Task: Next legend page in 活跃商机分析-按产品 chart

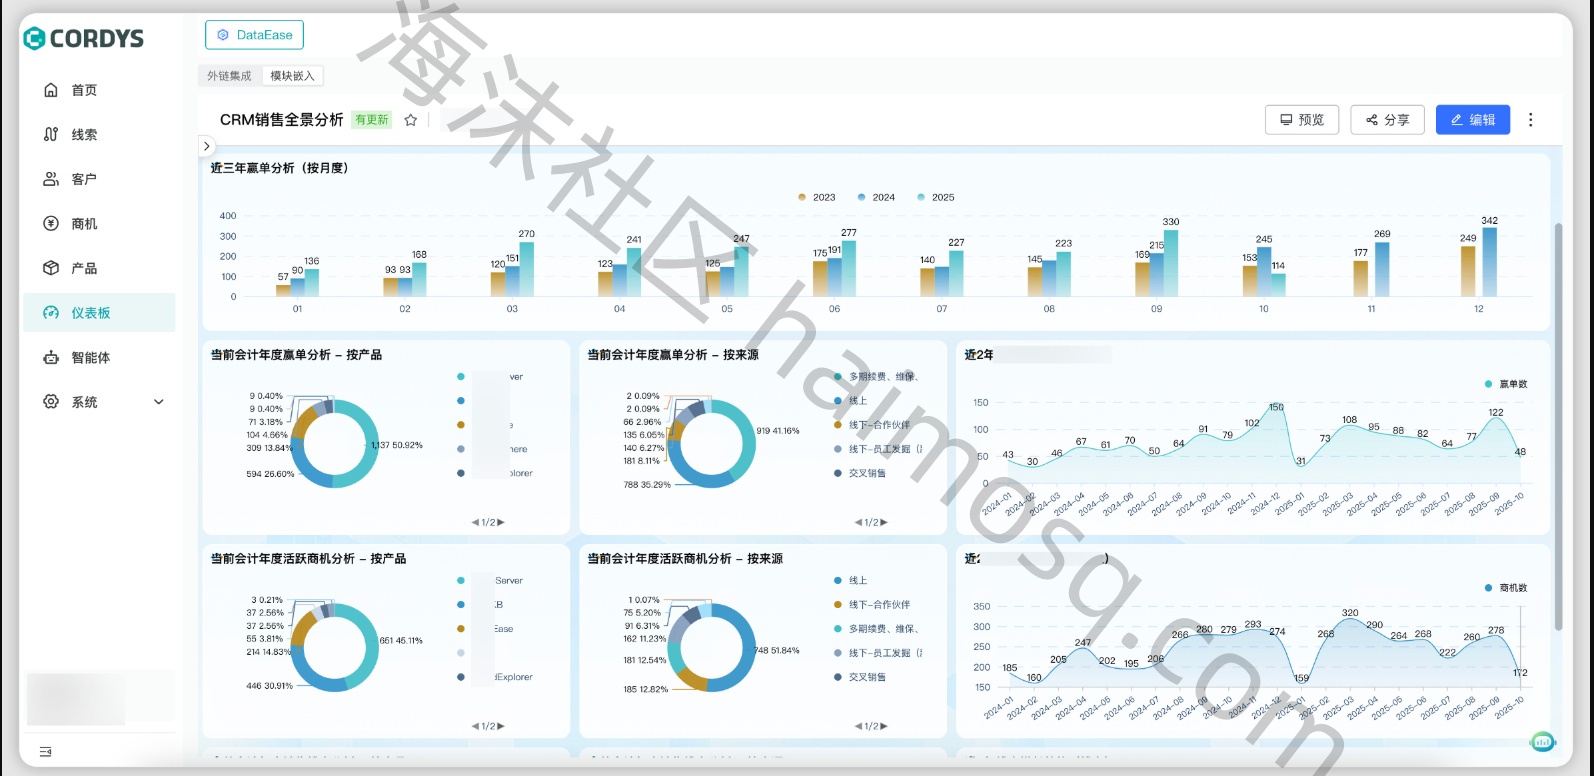Action: point(501,727)
